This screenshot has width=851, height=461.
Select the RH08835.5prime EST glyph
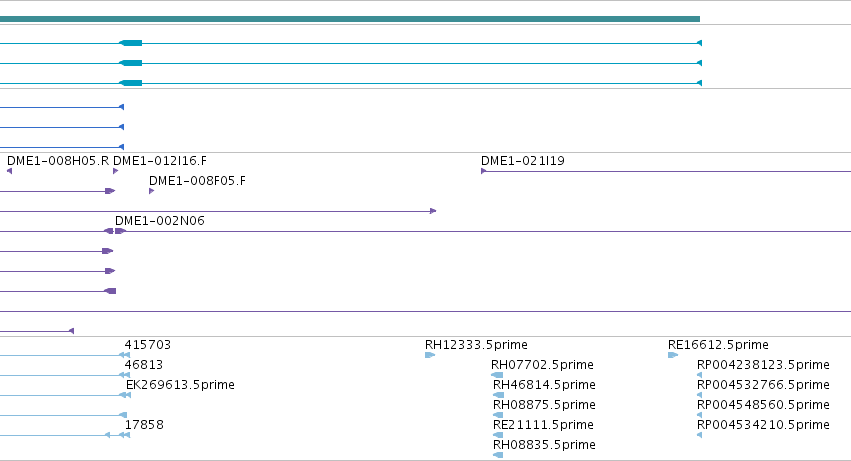click(x=498, y=455)
